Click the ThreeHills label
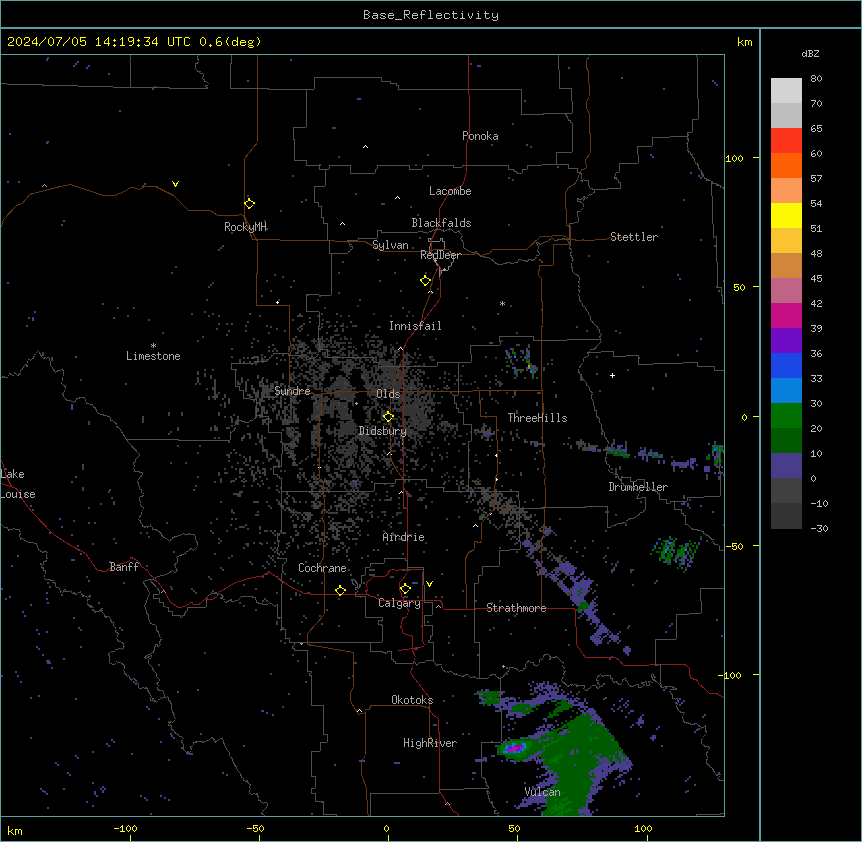The height and width of the screenshot is (842, 862). coord(537,418)
